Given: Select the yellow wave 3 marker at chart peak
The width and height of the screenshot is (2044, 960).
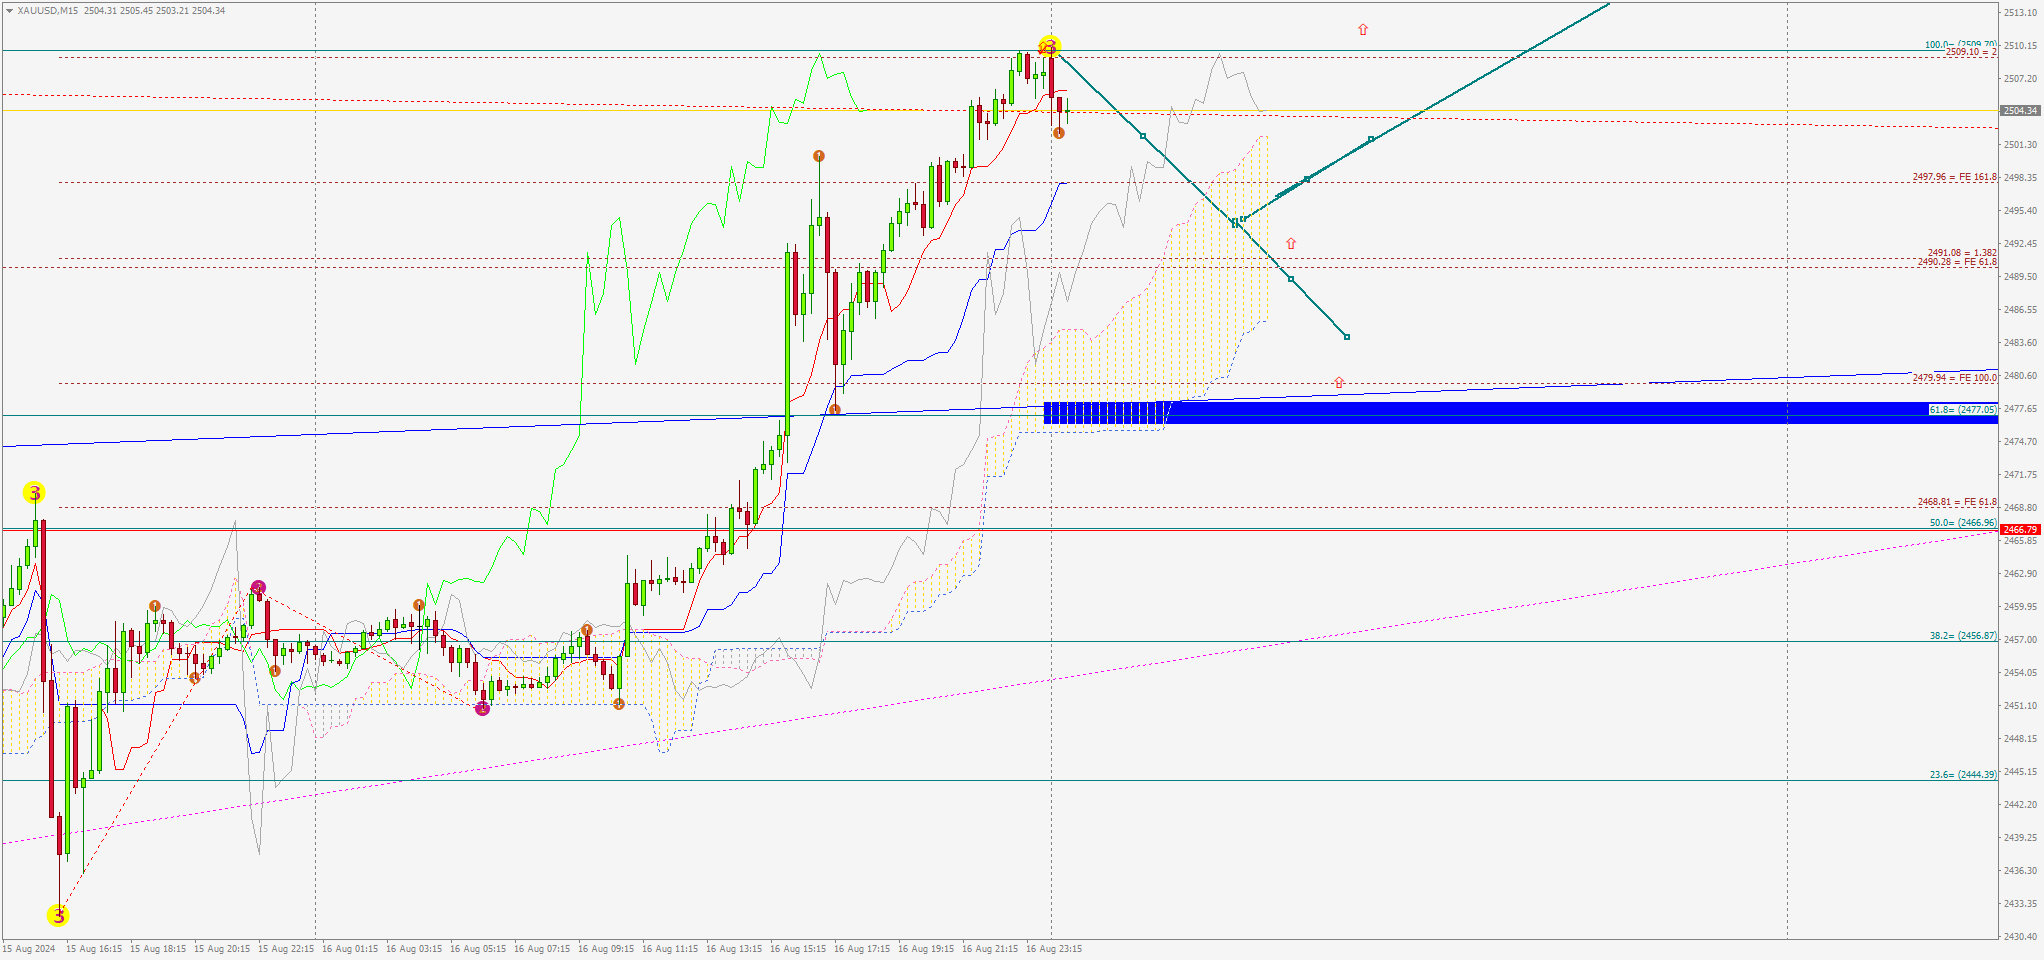Looking at the screenshot, I should point(1049,46).
